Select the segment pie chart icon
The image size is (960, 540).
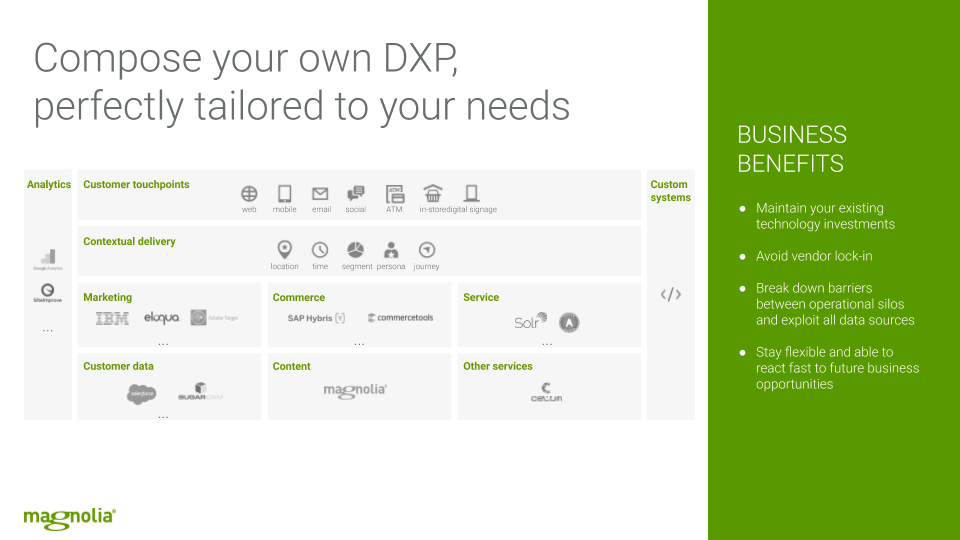(x=355, y=250)
